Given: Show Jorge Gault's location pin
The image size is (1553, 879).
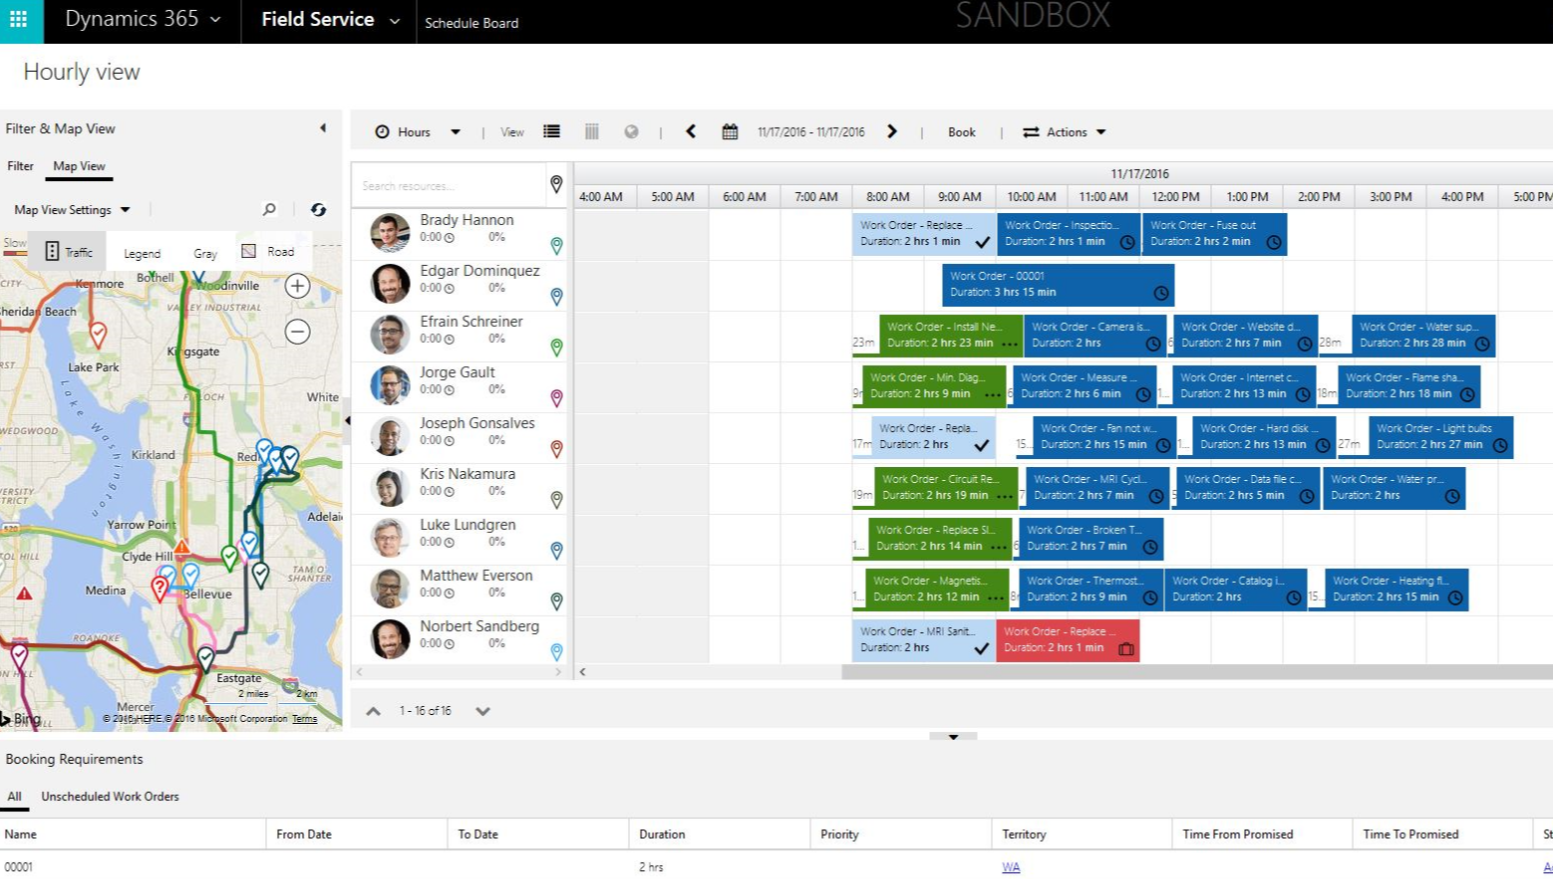Looking at the screenshot, I should [x=556, y=398].
